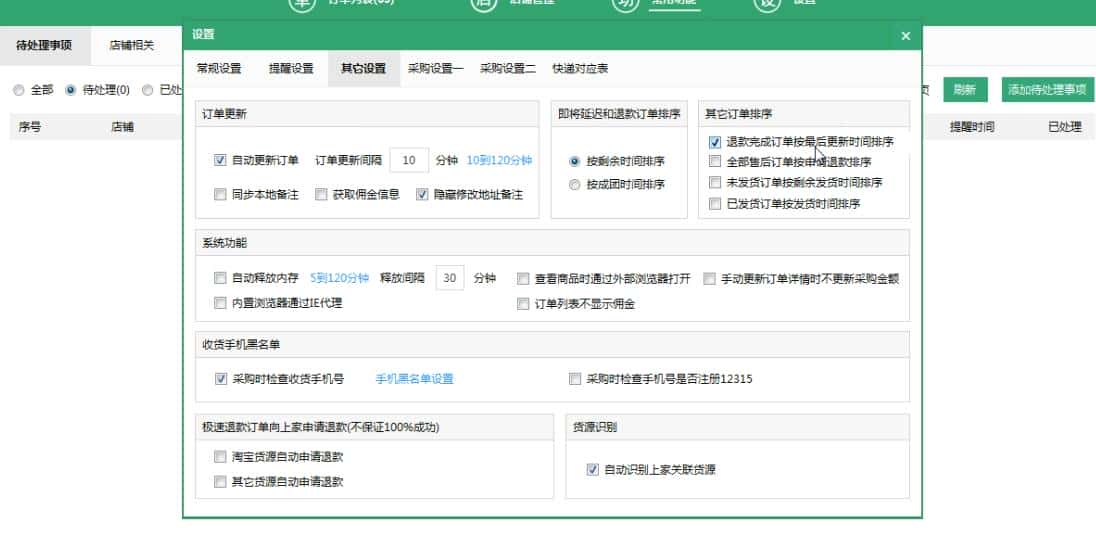
Task: Enable the 同步本地备注 checkbox
Action: (221, 195)
